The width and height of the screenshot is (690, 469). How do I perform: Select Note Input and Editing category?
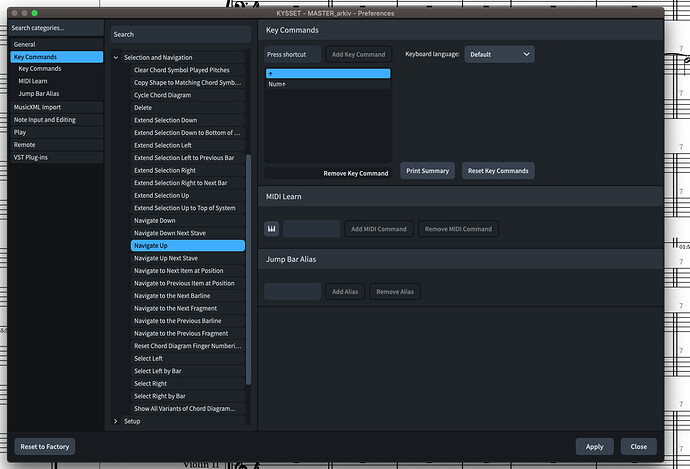click(57, 120)
